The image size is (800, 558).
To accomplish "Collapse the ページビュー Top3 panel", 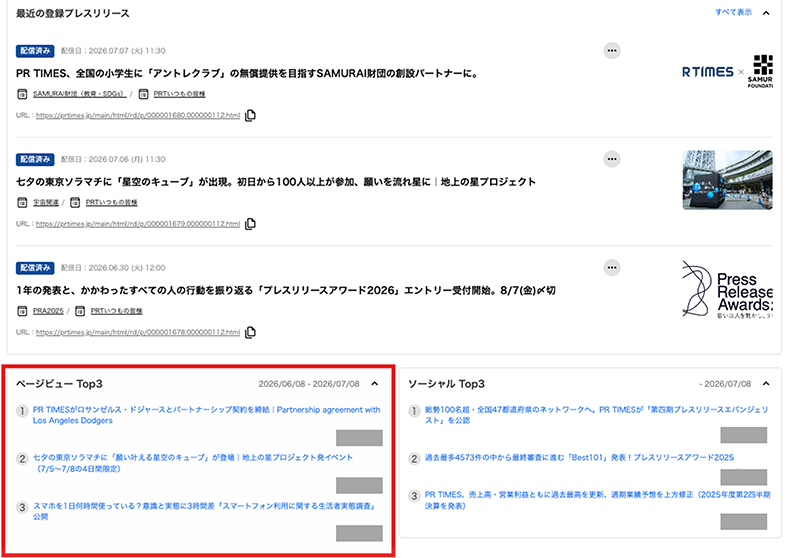I will (374, 384).
